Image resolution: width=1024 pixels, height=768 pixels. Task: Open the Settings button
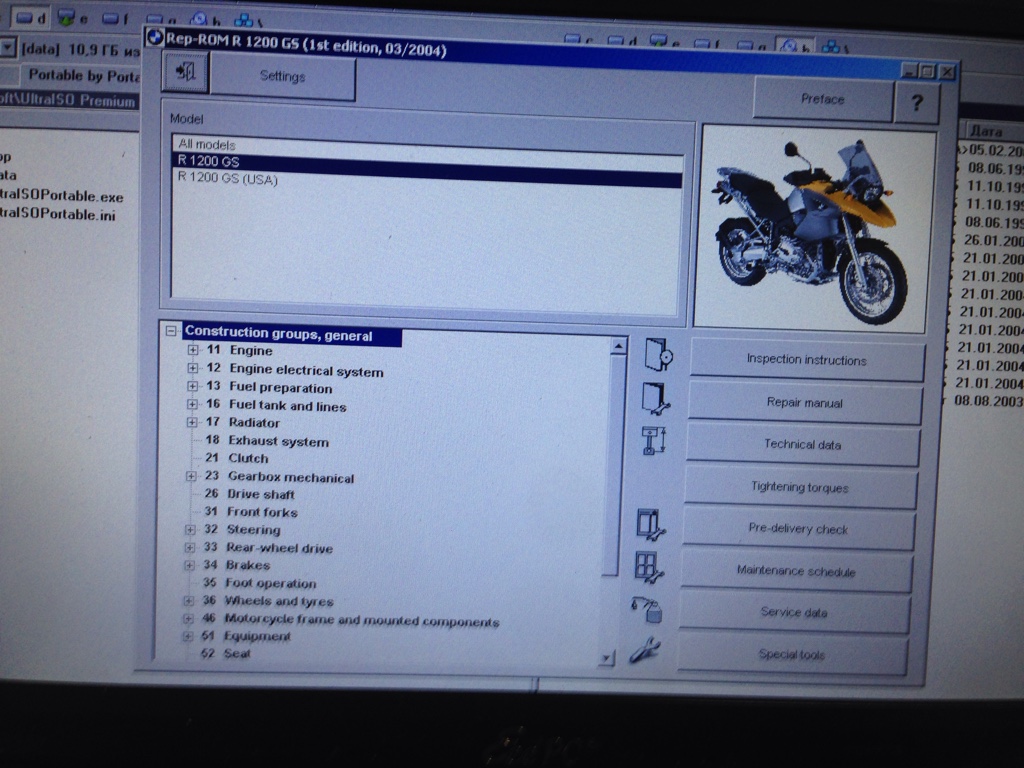coord(283,76)
